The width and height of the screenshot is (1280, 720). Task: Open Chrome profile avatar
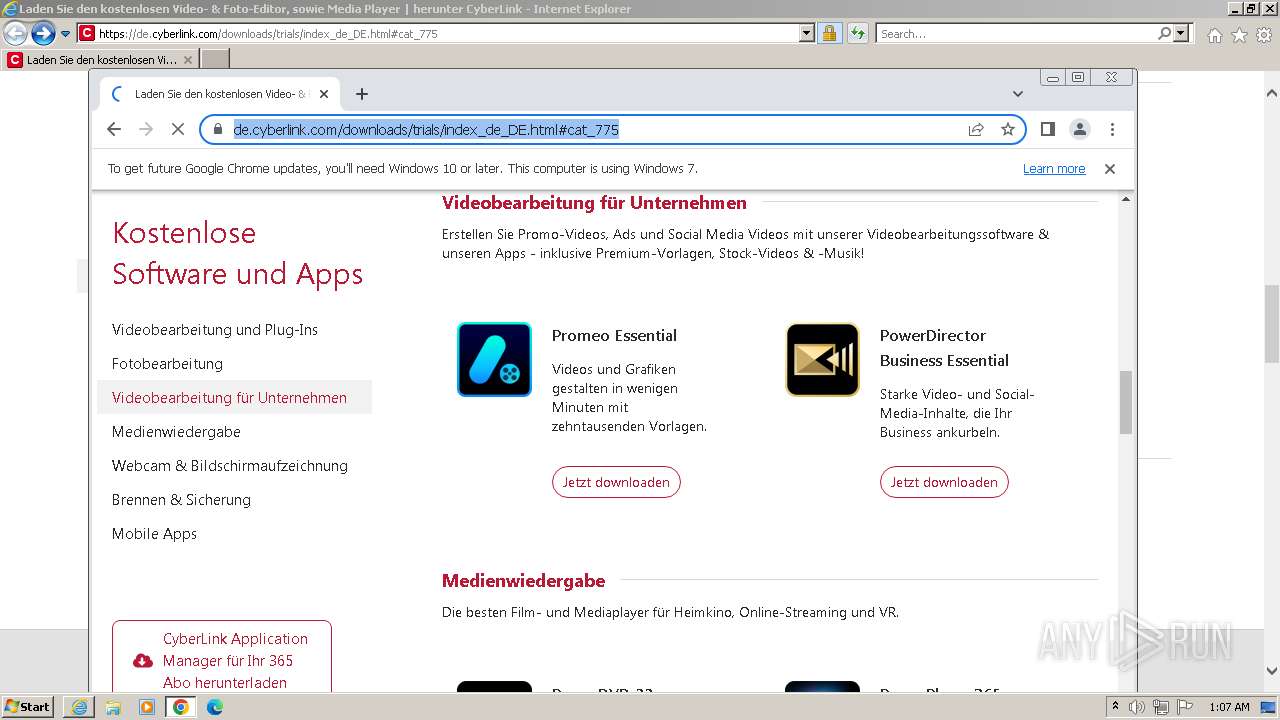[x=1079, y=129]
